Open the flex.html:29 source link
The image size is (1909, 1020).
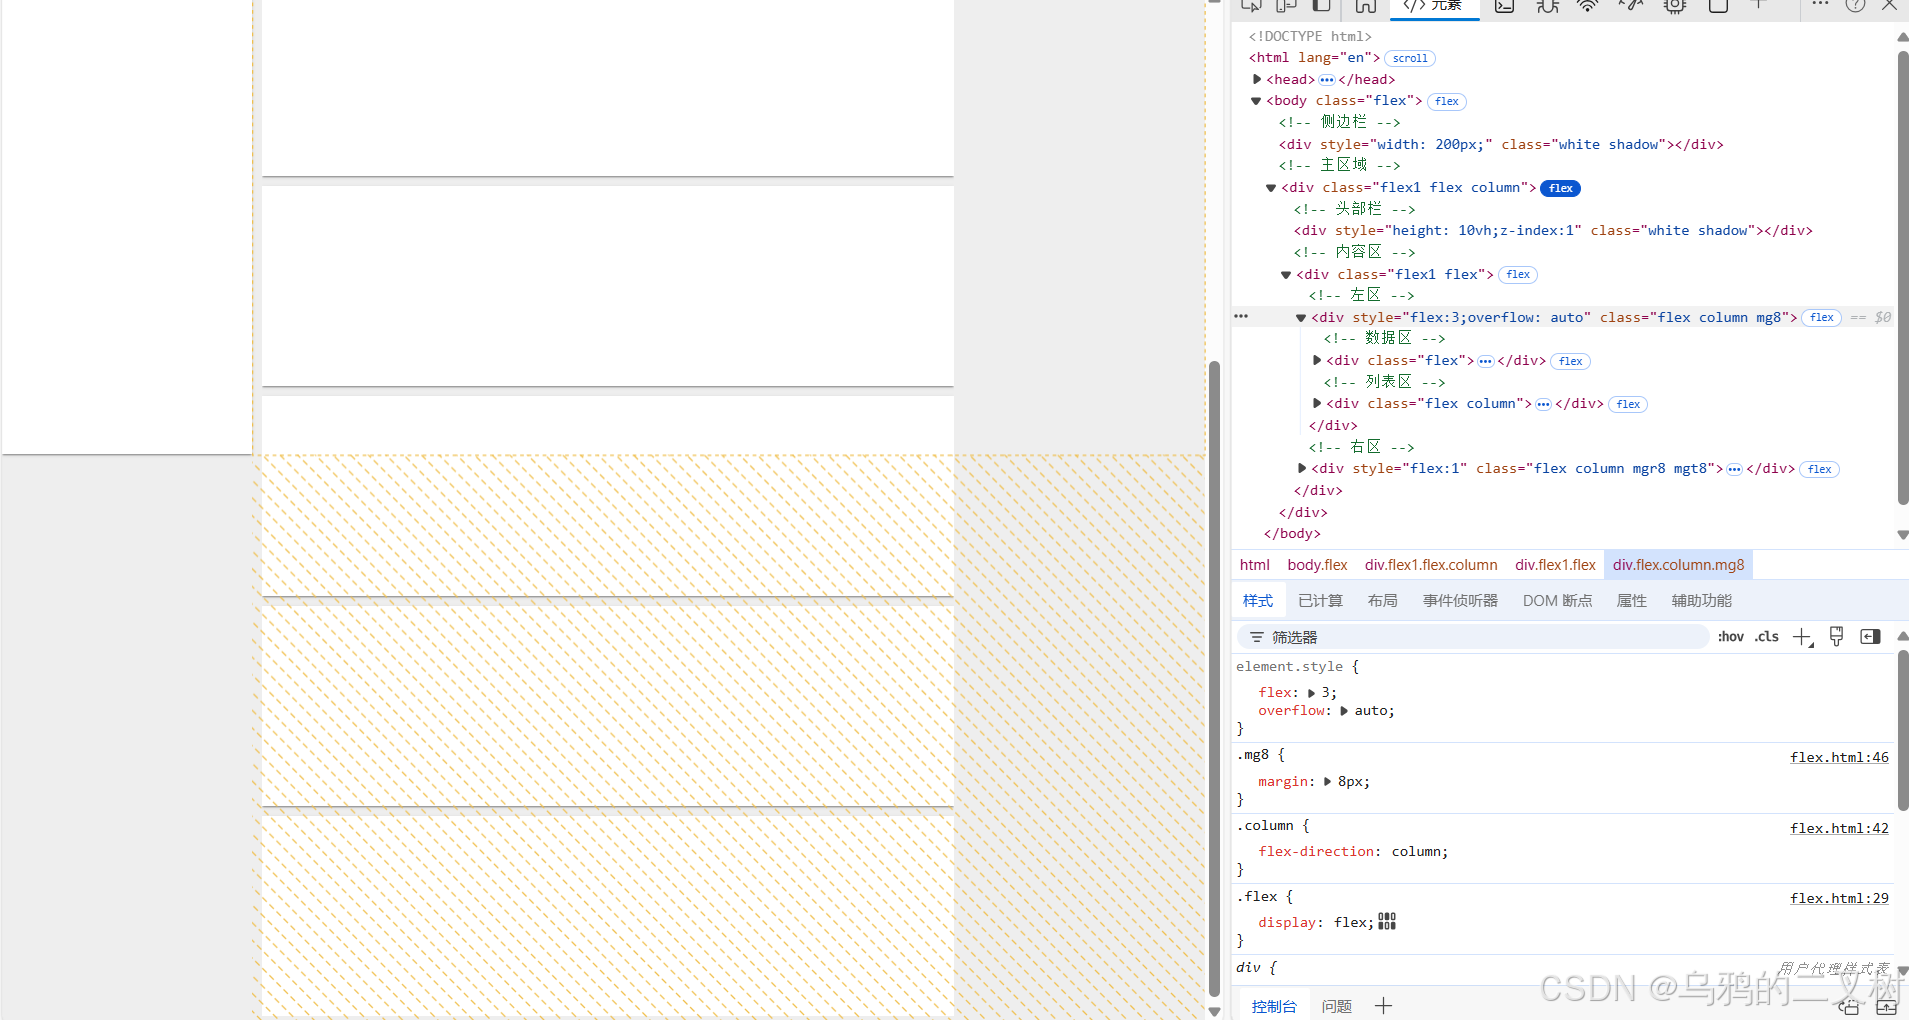(x=1839, y=897)
